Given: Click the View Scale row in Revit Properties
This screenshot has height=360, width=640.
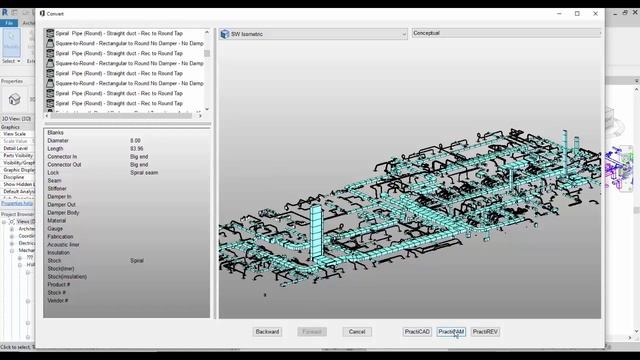Looking at the screenshot, I should pyautogui.click(x=18, y=134).
